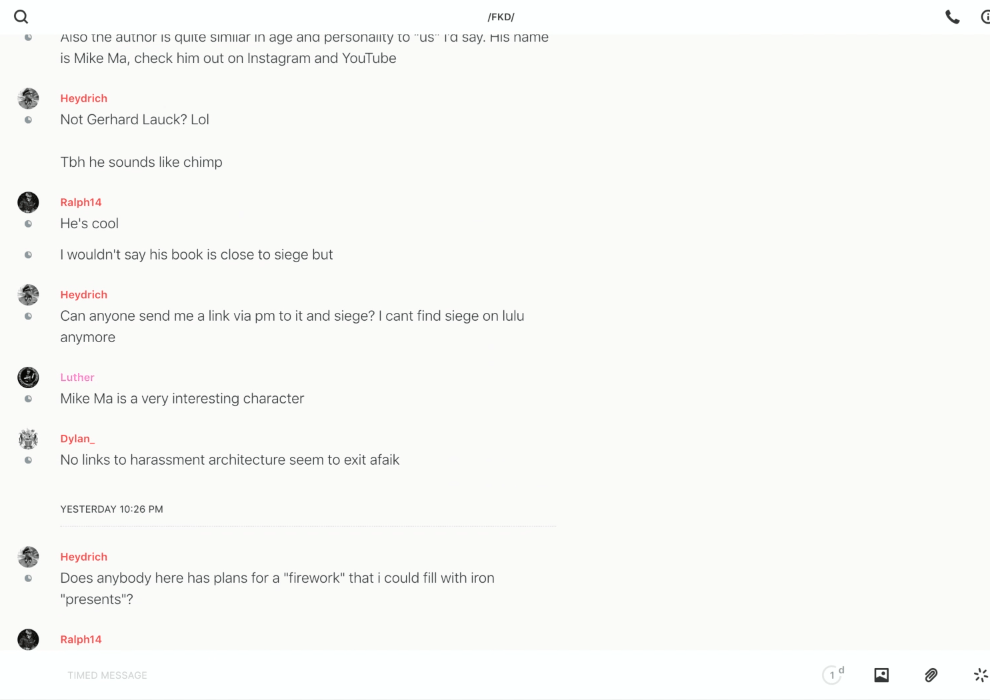The width and height of the screenshot is (990, 700).
Task: Open Dylan_'s avatar picture
Action: [x=28, y=439]
